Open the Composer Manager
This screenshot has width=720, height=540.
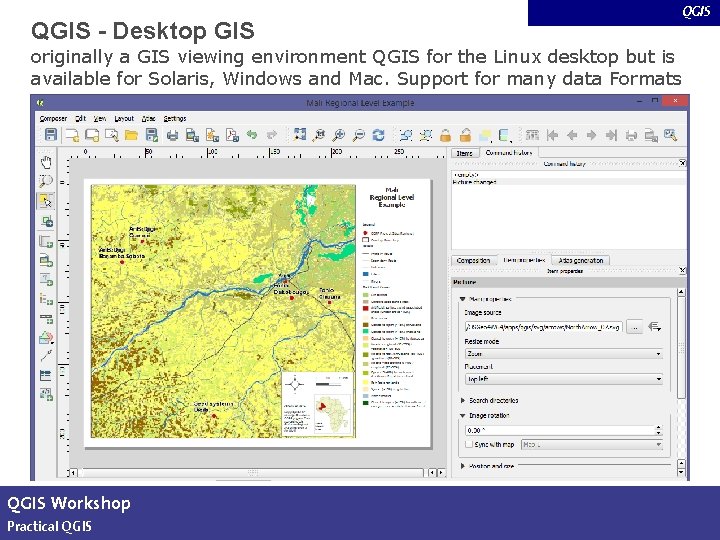click(112, 135)
